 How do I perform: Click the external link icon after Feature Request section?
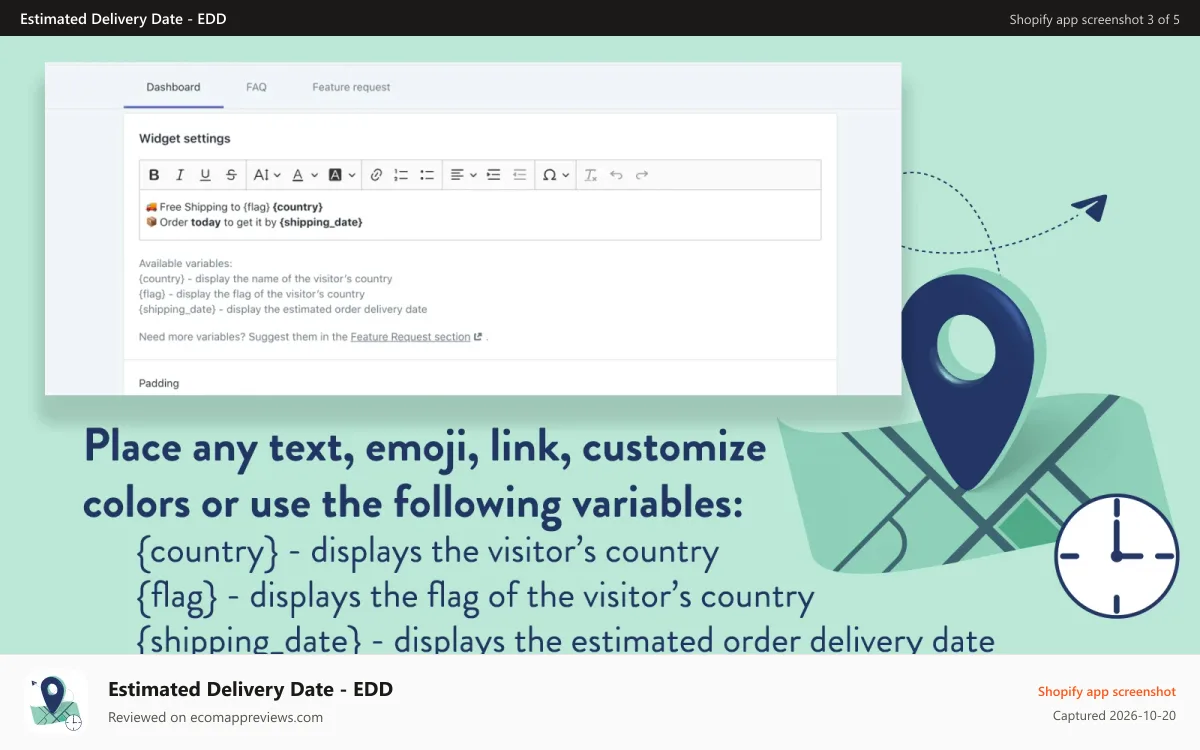click(478, 337)
